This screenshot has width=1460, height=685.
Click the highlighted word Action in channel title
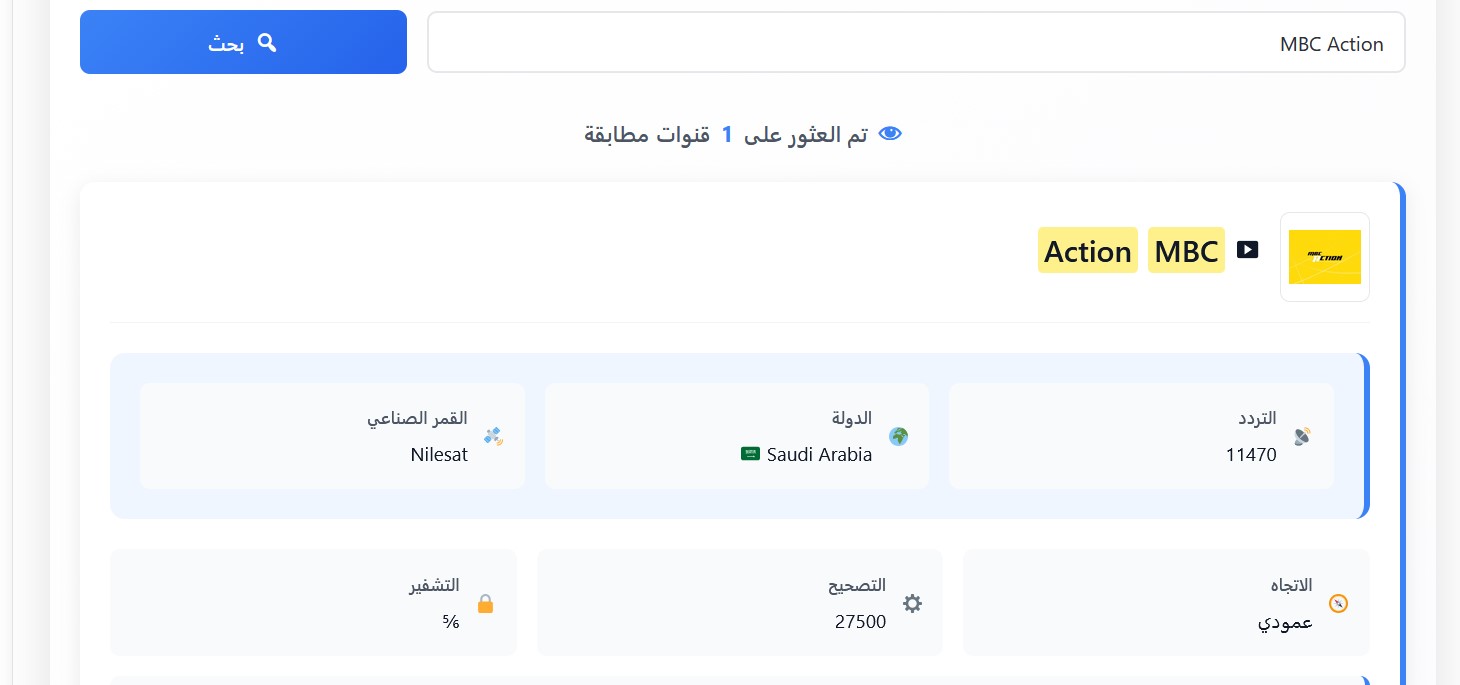[x=1088, y=251]
